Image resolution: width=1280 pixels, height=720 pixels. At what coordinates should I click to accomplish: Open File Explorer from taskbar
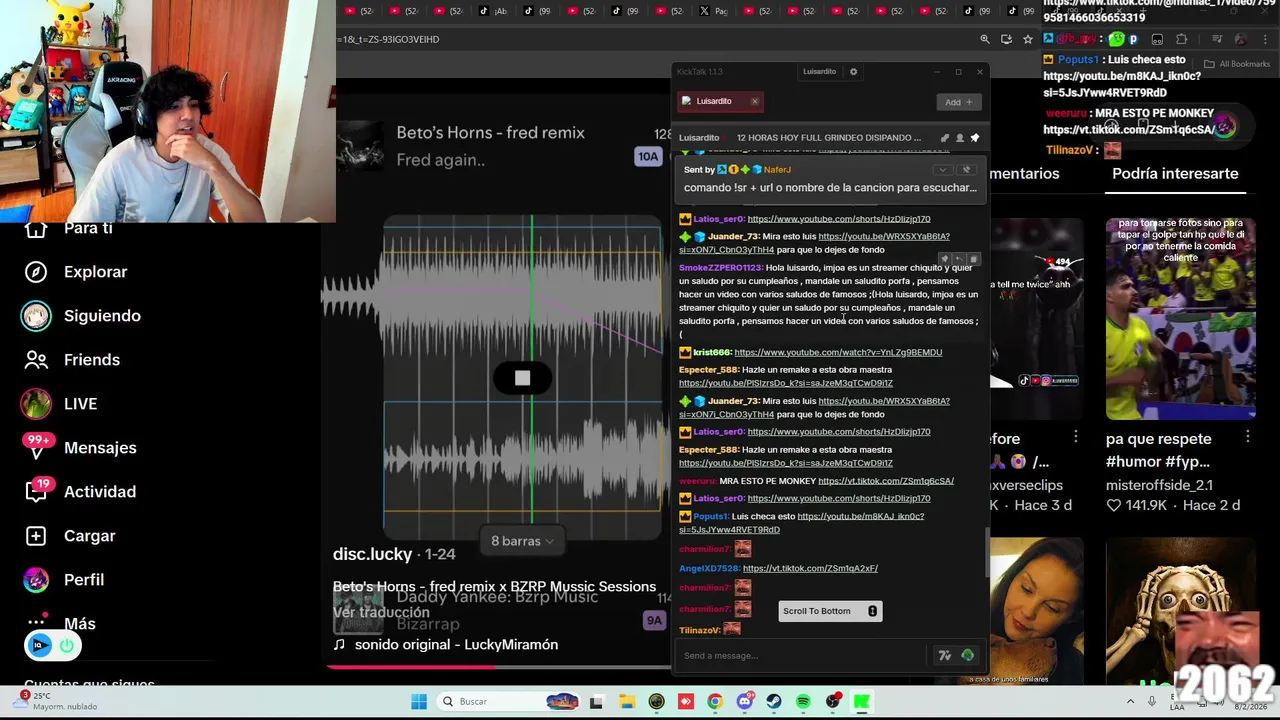(626, 702)
